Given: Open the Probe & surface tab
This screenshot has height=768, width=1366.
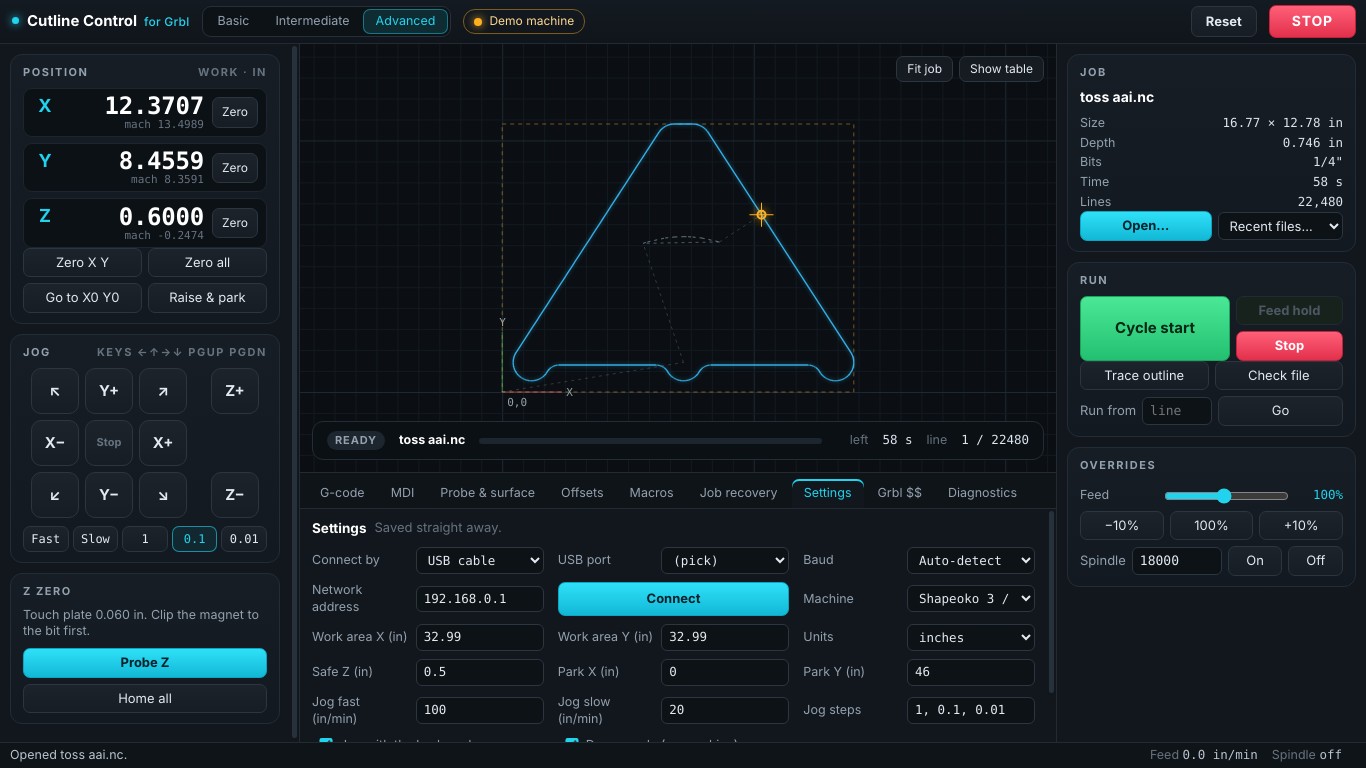Looking at the screenshot, I should coord(487,493).
